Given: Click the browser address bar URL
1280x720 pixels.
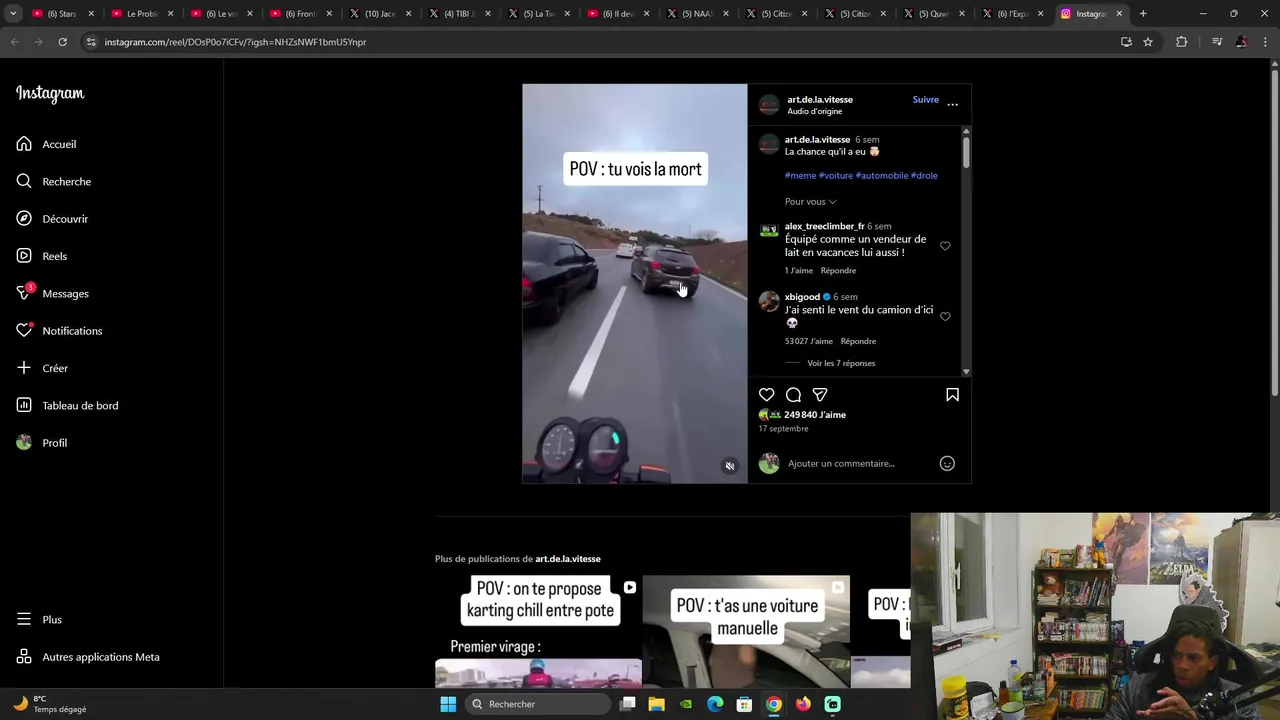Looking at the screenshot, I should (x=235, y=42).
